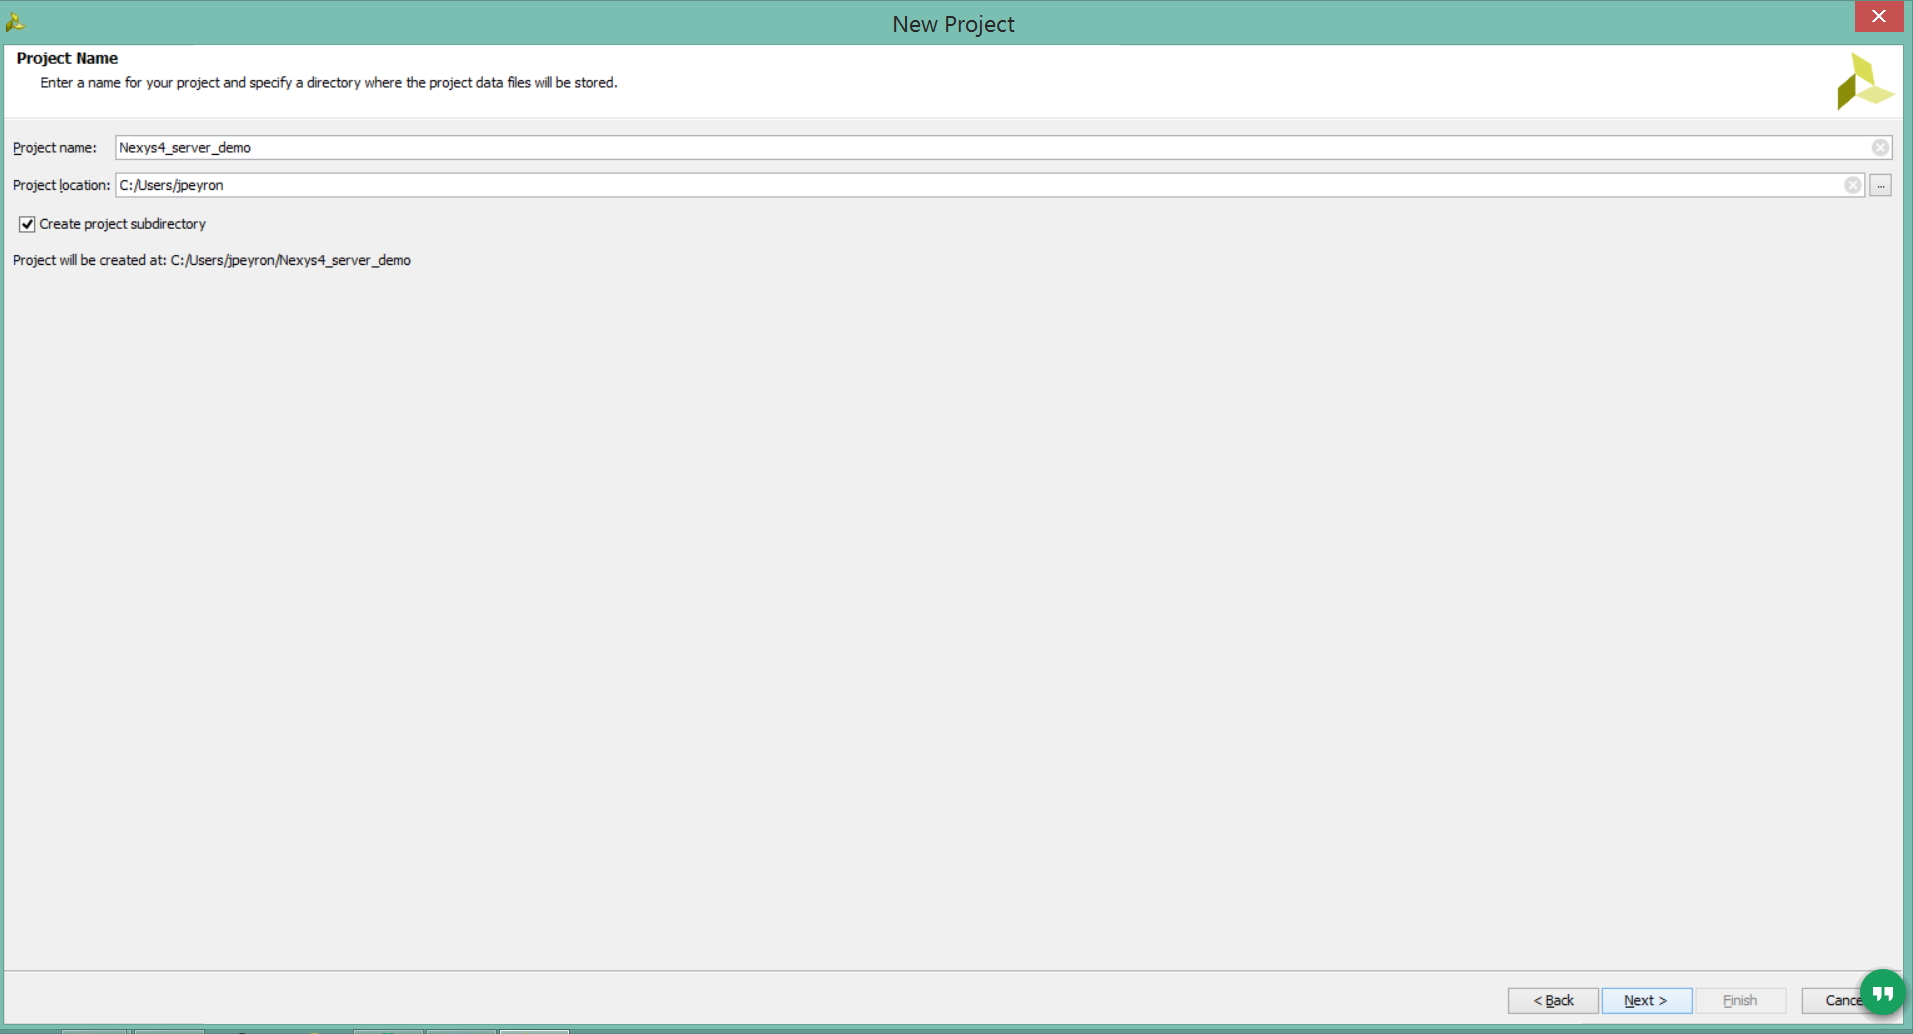Viewport: 1913px width, 1034px height.
Task: Click the green quote chat bubble icon
Action: point(1883,993)
